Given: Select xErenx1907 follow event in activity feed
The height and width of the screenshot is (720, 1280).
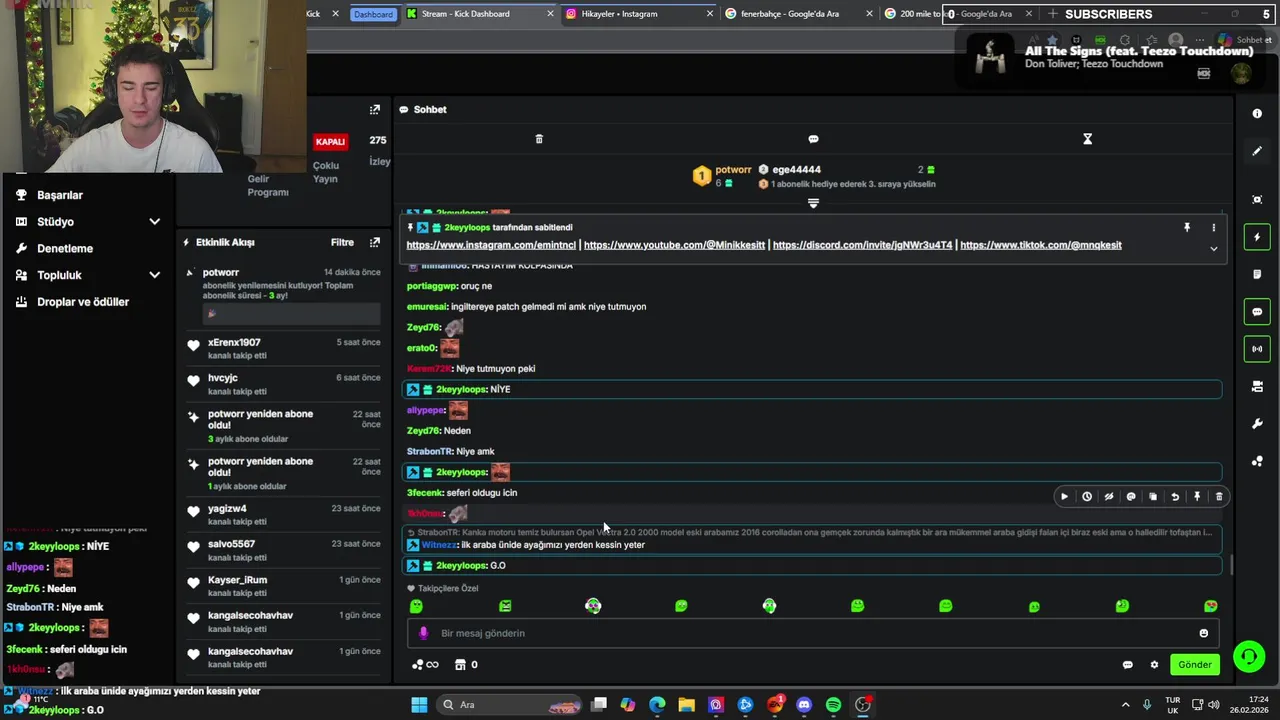Looking at the screenshot, I should 284,349.
